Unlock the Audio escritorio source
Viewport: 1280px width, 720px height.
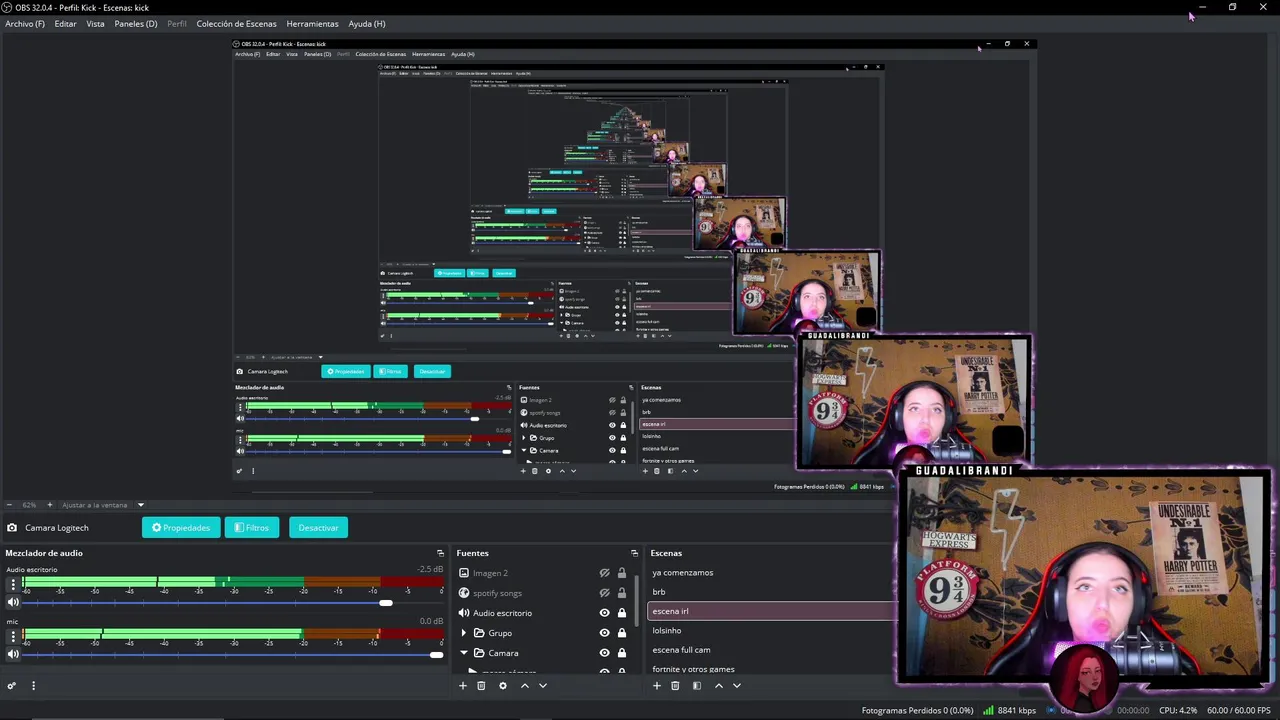coord(621,613)
